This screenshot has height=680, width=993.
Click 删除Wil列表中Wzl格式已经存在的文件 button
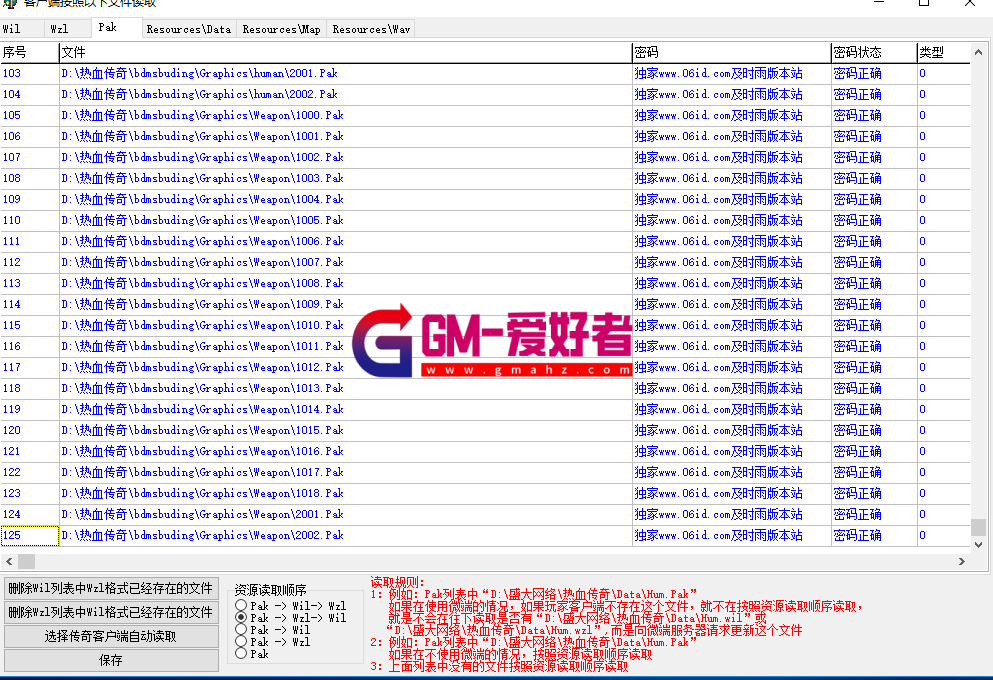click(x=111, y=588)
